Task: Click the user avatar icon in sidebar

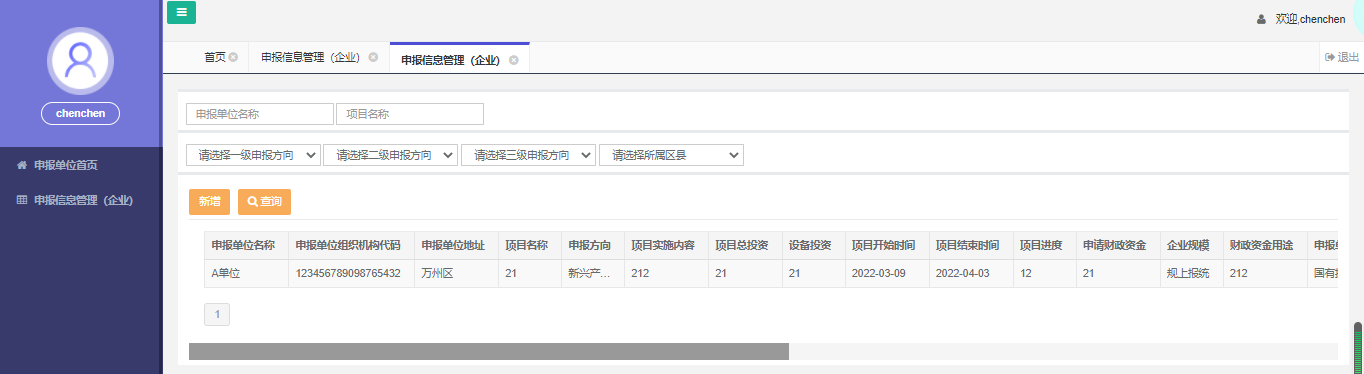Action: tap(80, 60)
